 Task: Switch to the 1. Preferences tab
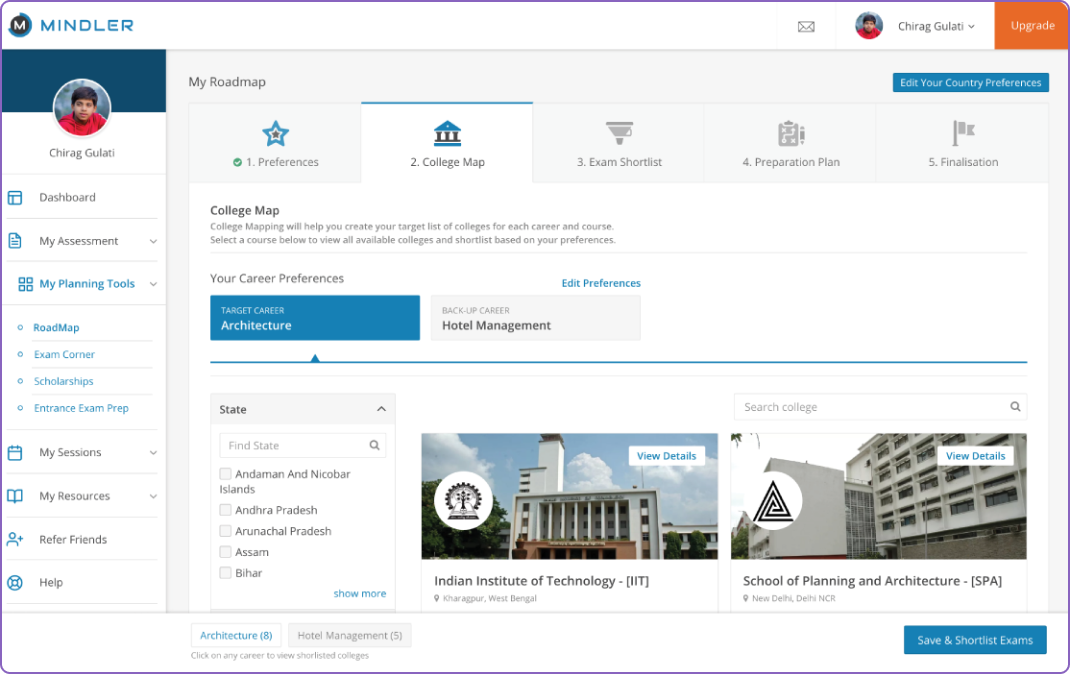[x=275, y=143]
